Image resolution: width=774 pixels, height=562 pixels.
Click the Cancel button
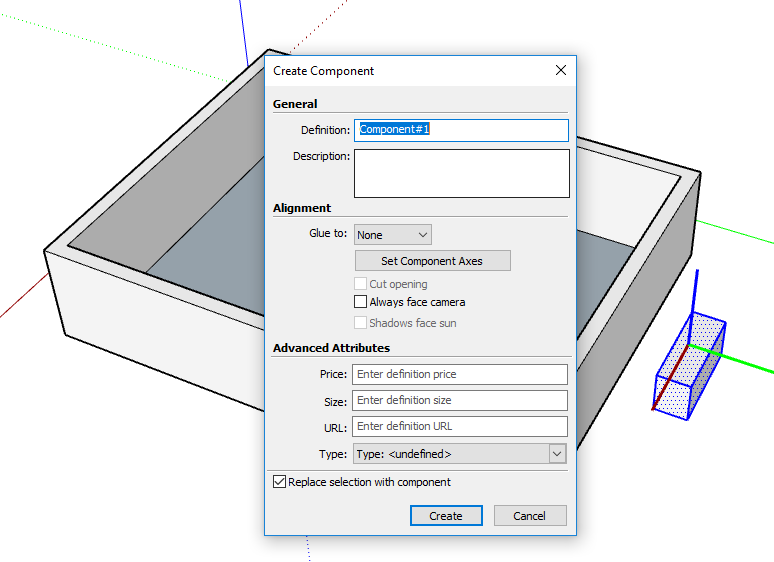coord(530,516)
